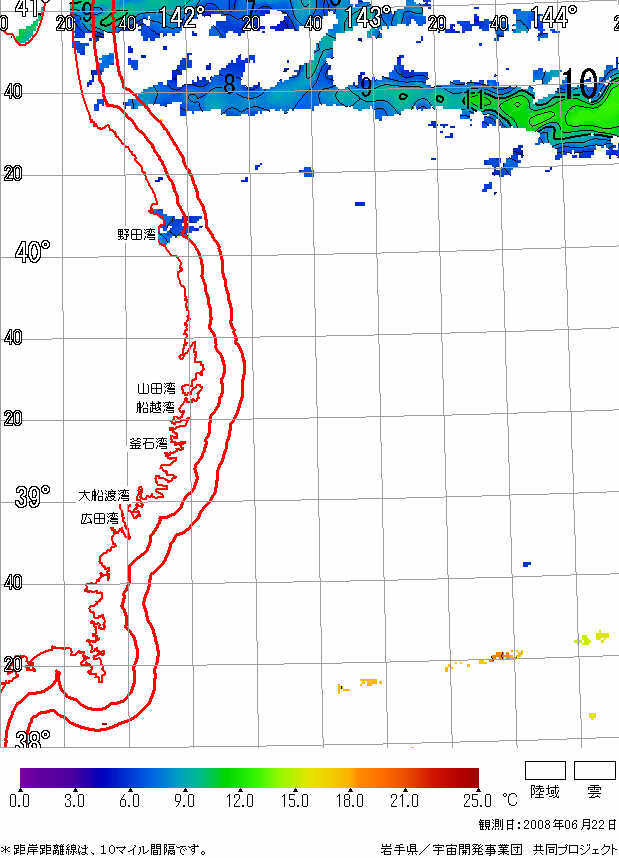Click the 12.0 mark on temperature scale
Image resolution: width=619 pixels, height=858 pixels.
point(240,800)
